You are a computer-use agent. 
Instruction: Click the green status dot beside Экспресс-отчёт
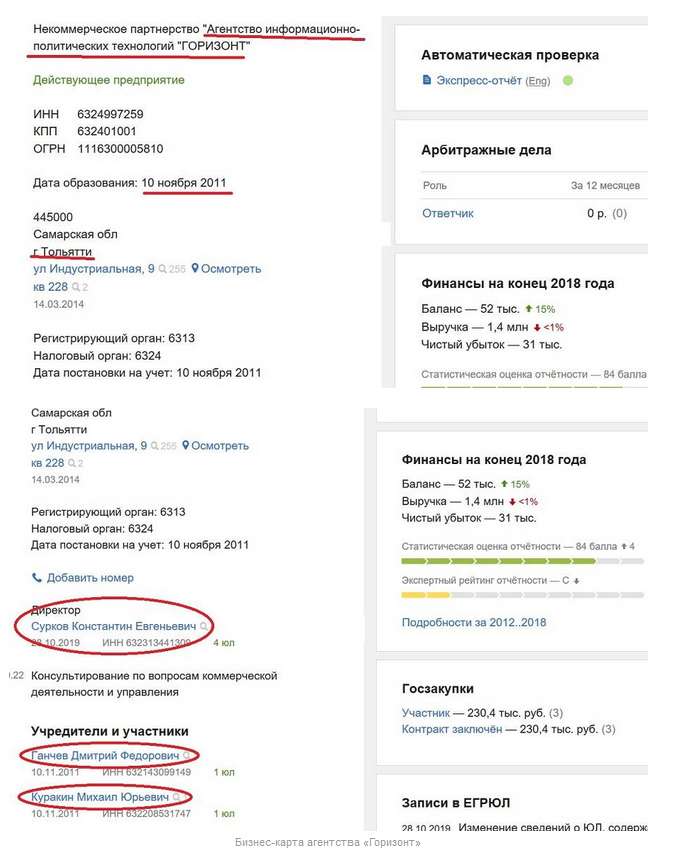pyautogui.click(x=568, y=80)
